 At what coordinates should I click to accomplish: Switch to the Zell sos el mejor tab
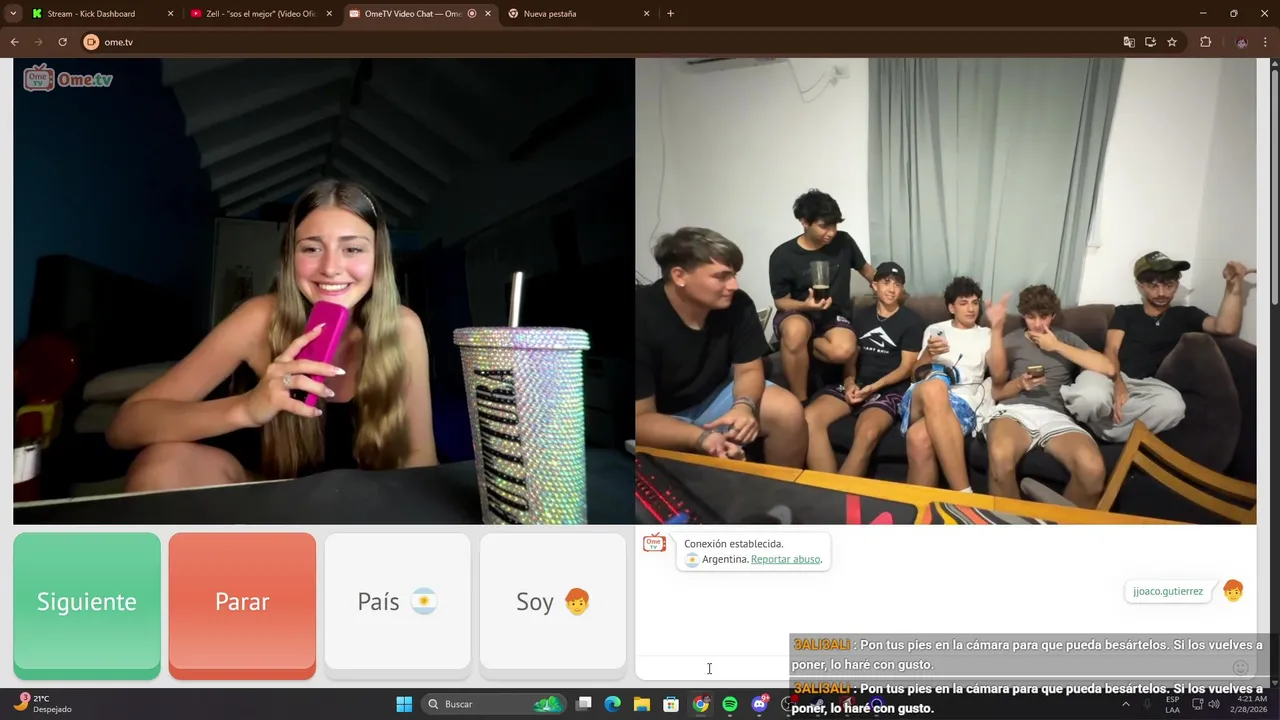click(x=259, y=14)
